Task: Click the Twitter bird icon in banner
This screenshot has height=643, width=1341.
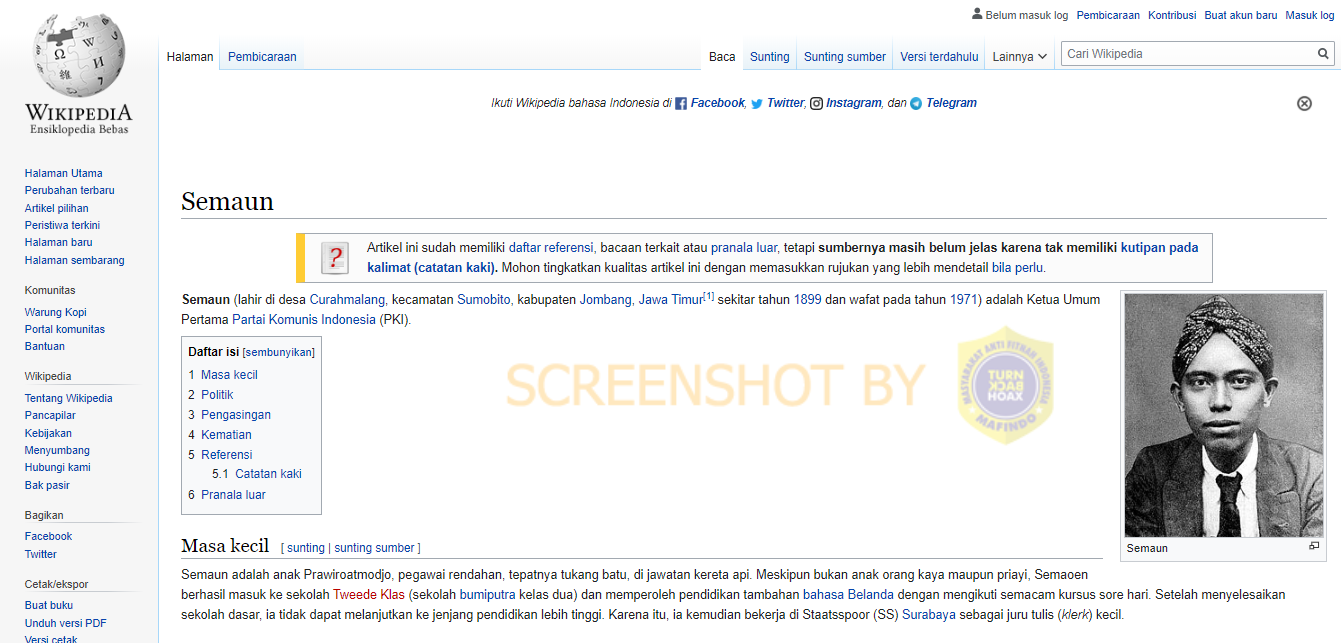Action: 757,103
